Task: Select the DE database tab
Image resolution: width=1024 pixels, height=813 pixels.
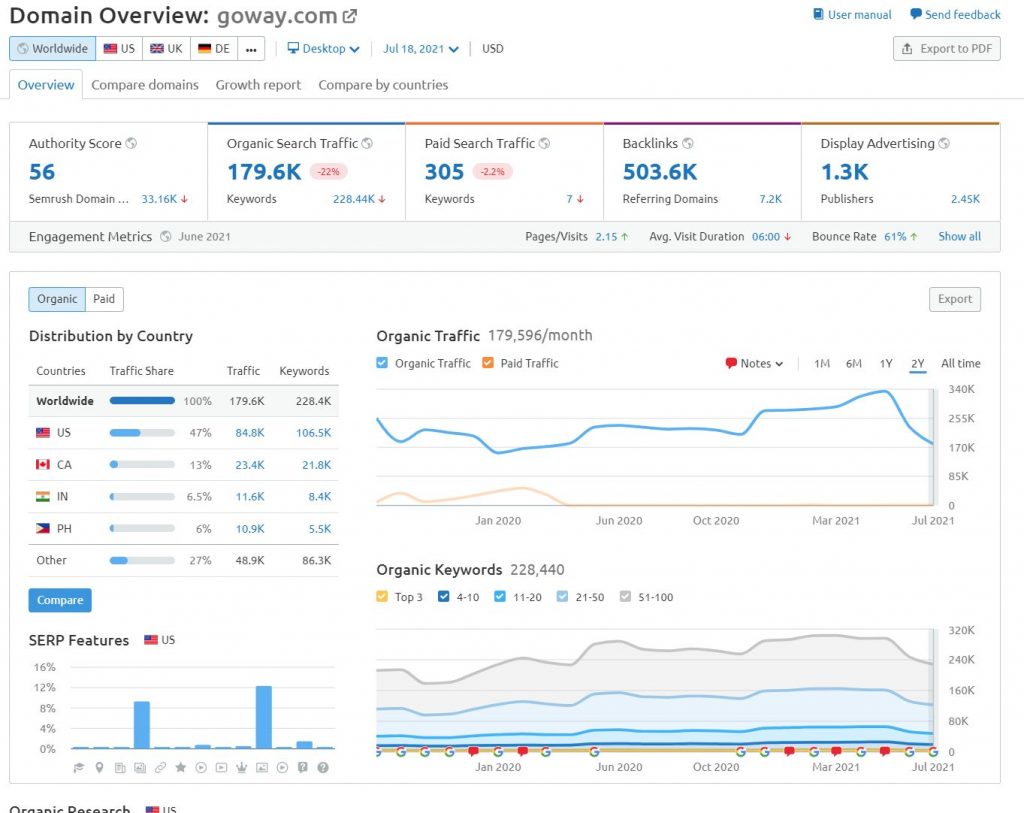Action: click(x=214, y=49)
